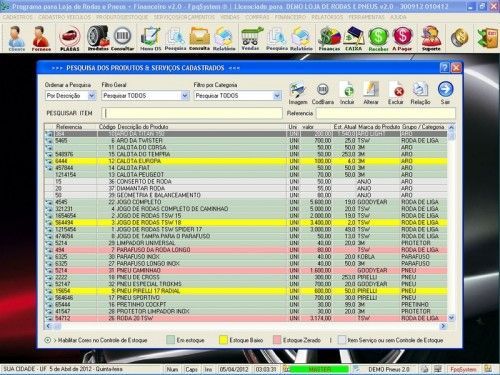Viewport: 500px width, 375px height.
Task: Select the RODA 20 TSW row
Action: [x=246, y=318]
